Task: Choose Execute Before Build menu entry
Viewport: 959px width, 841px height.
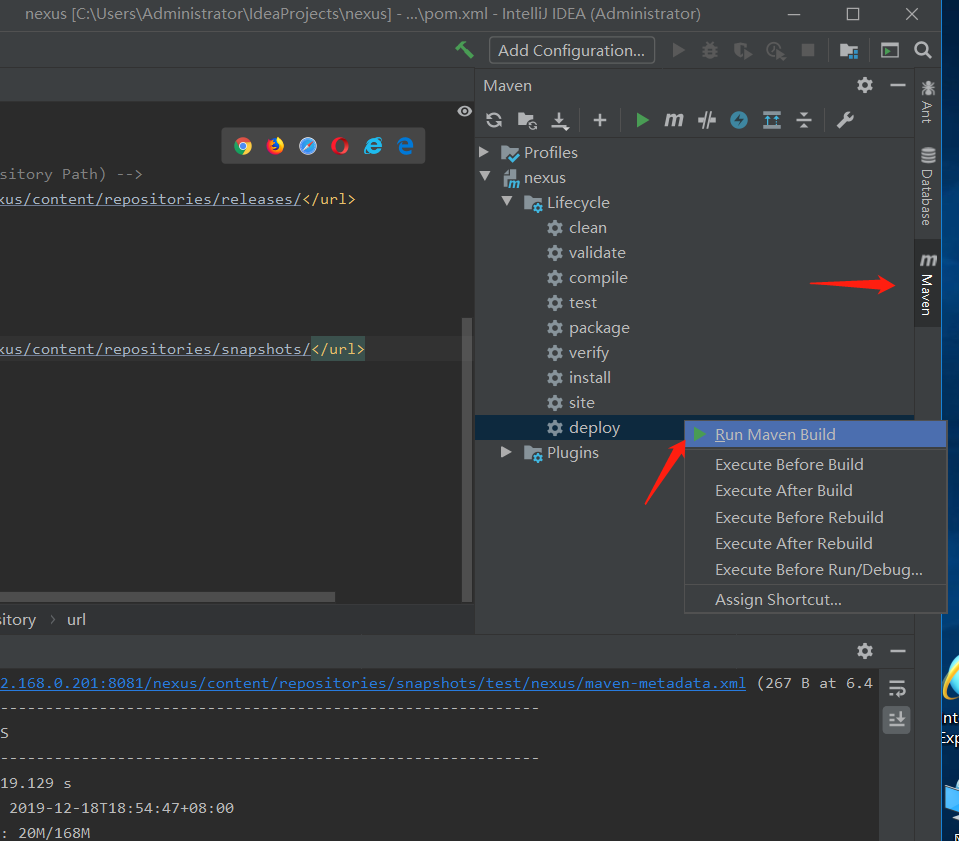Action: pyautogui.click(x=815, y=465)
